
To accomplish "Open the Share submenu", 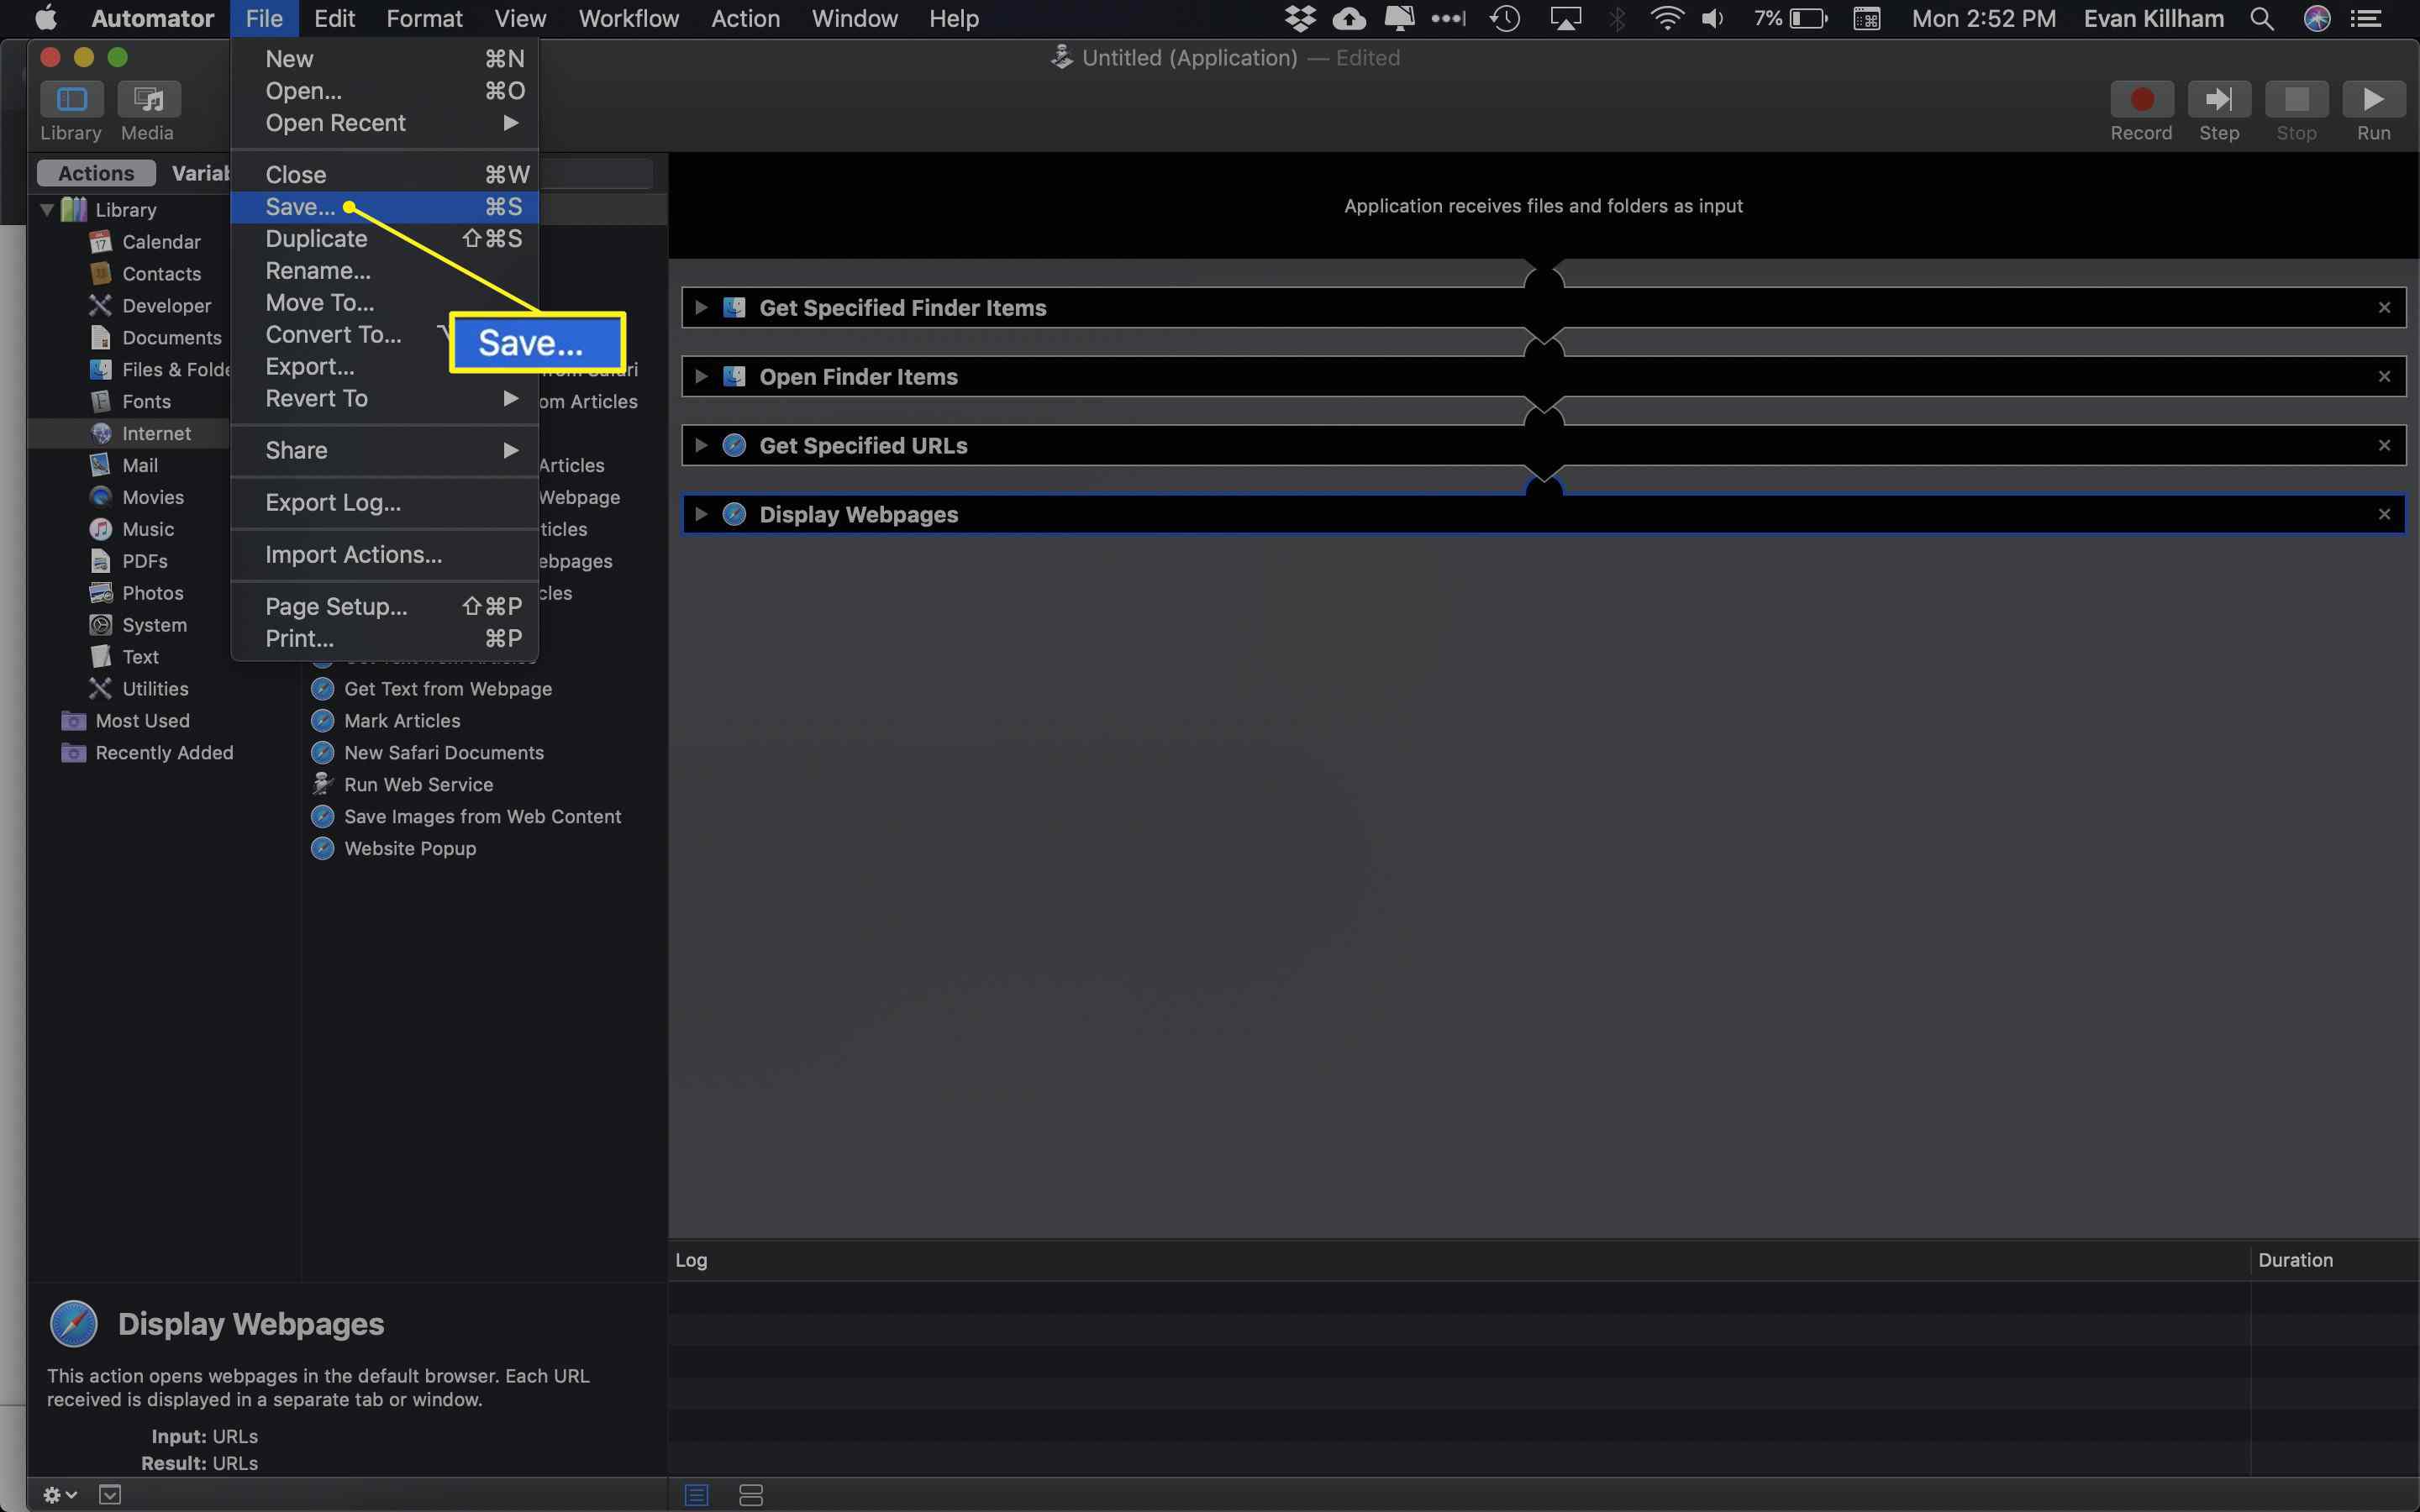I will click(x=385, y=451).
